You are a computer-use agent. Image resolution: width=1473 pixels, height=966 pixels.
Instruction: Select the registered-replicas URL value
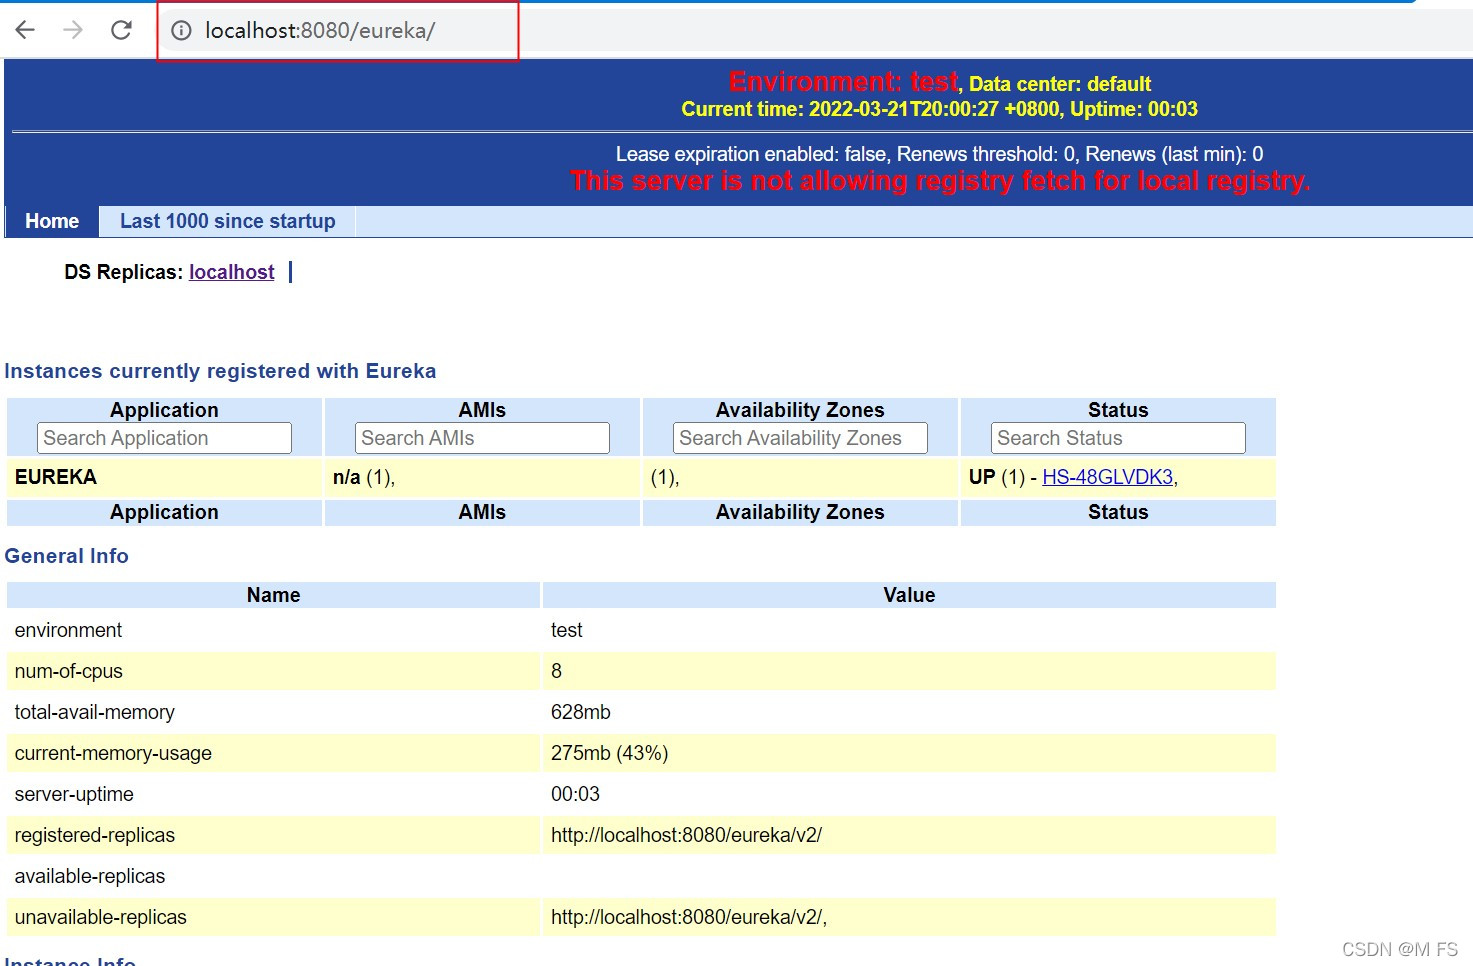pyautogui.click(x=686, y=835)
